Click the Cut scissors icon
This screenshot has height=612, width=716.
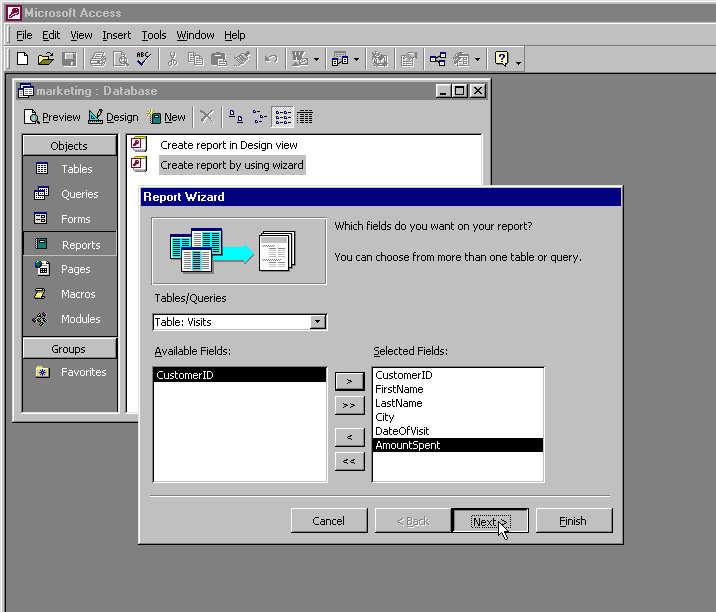click(172, 59)
